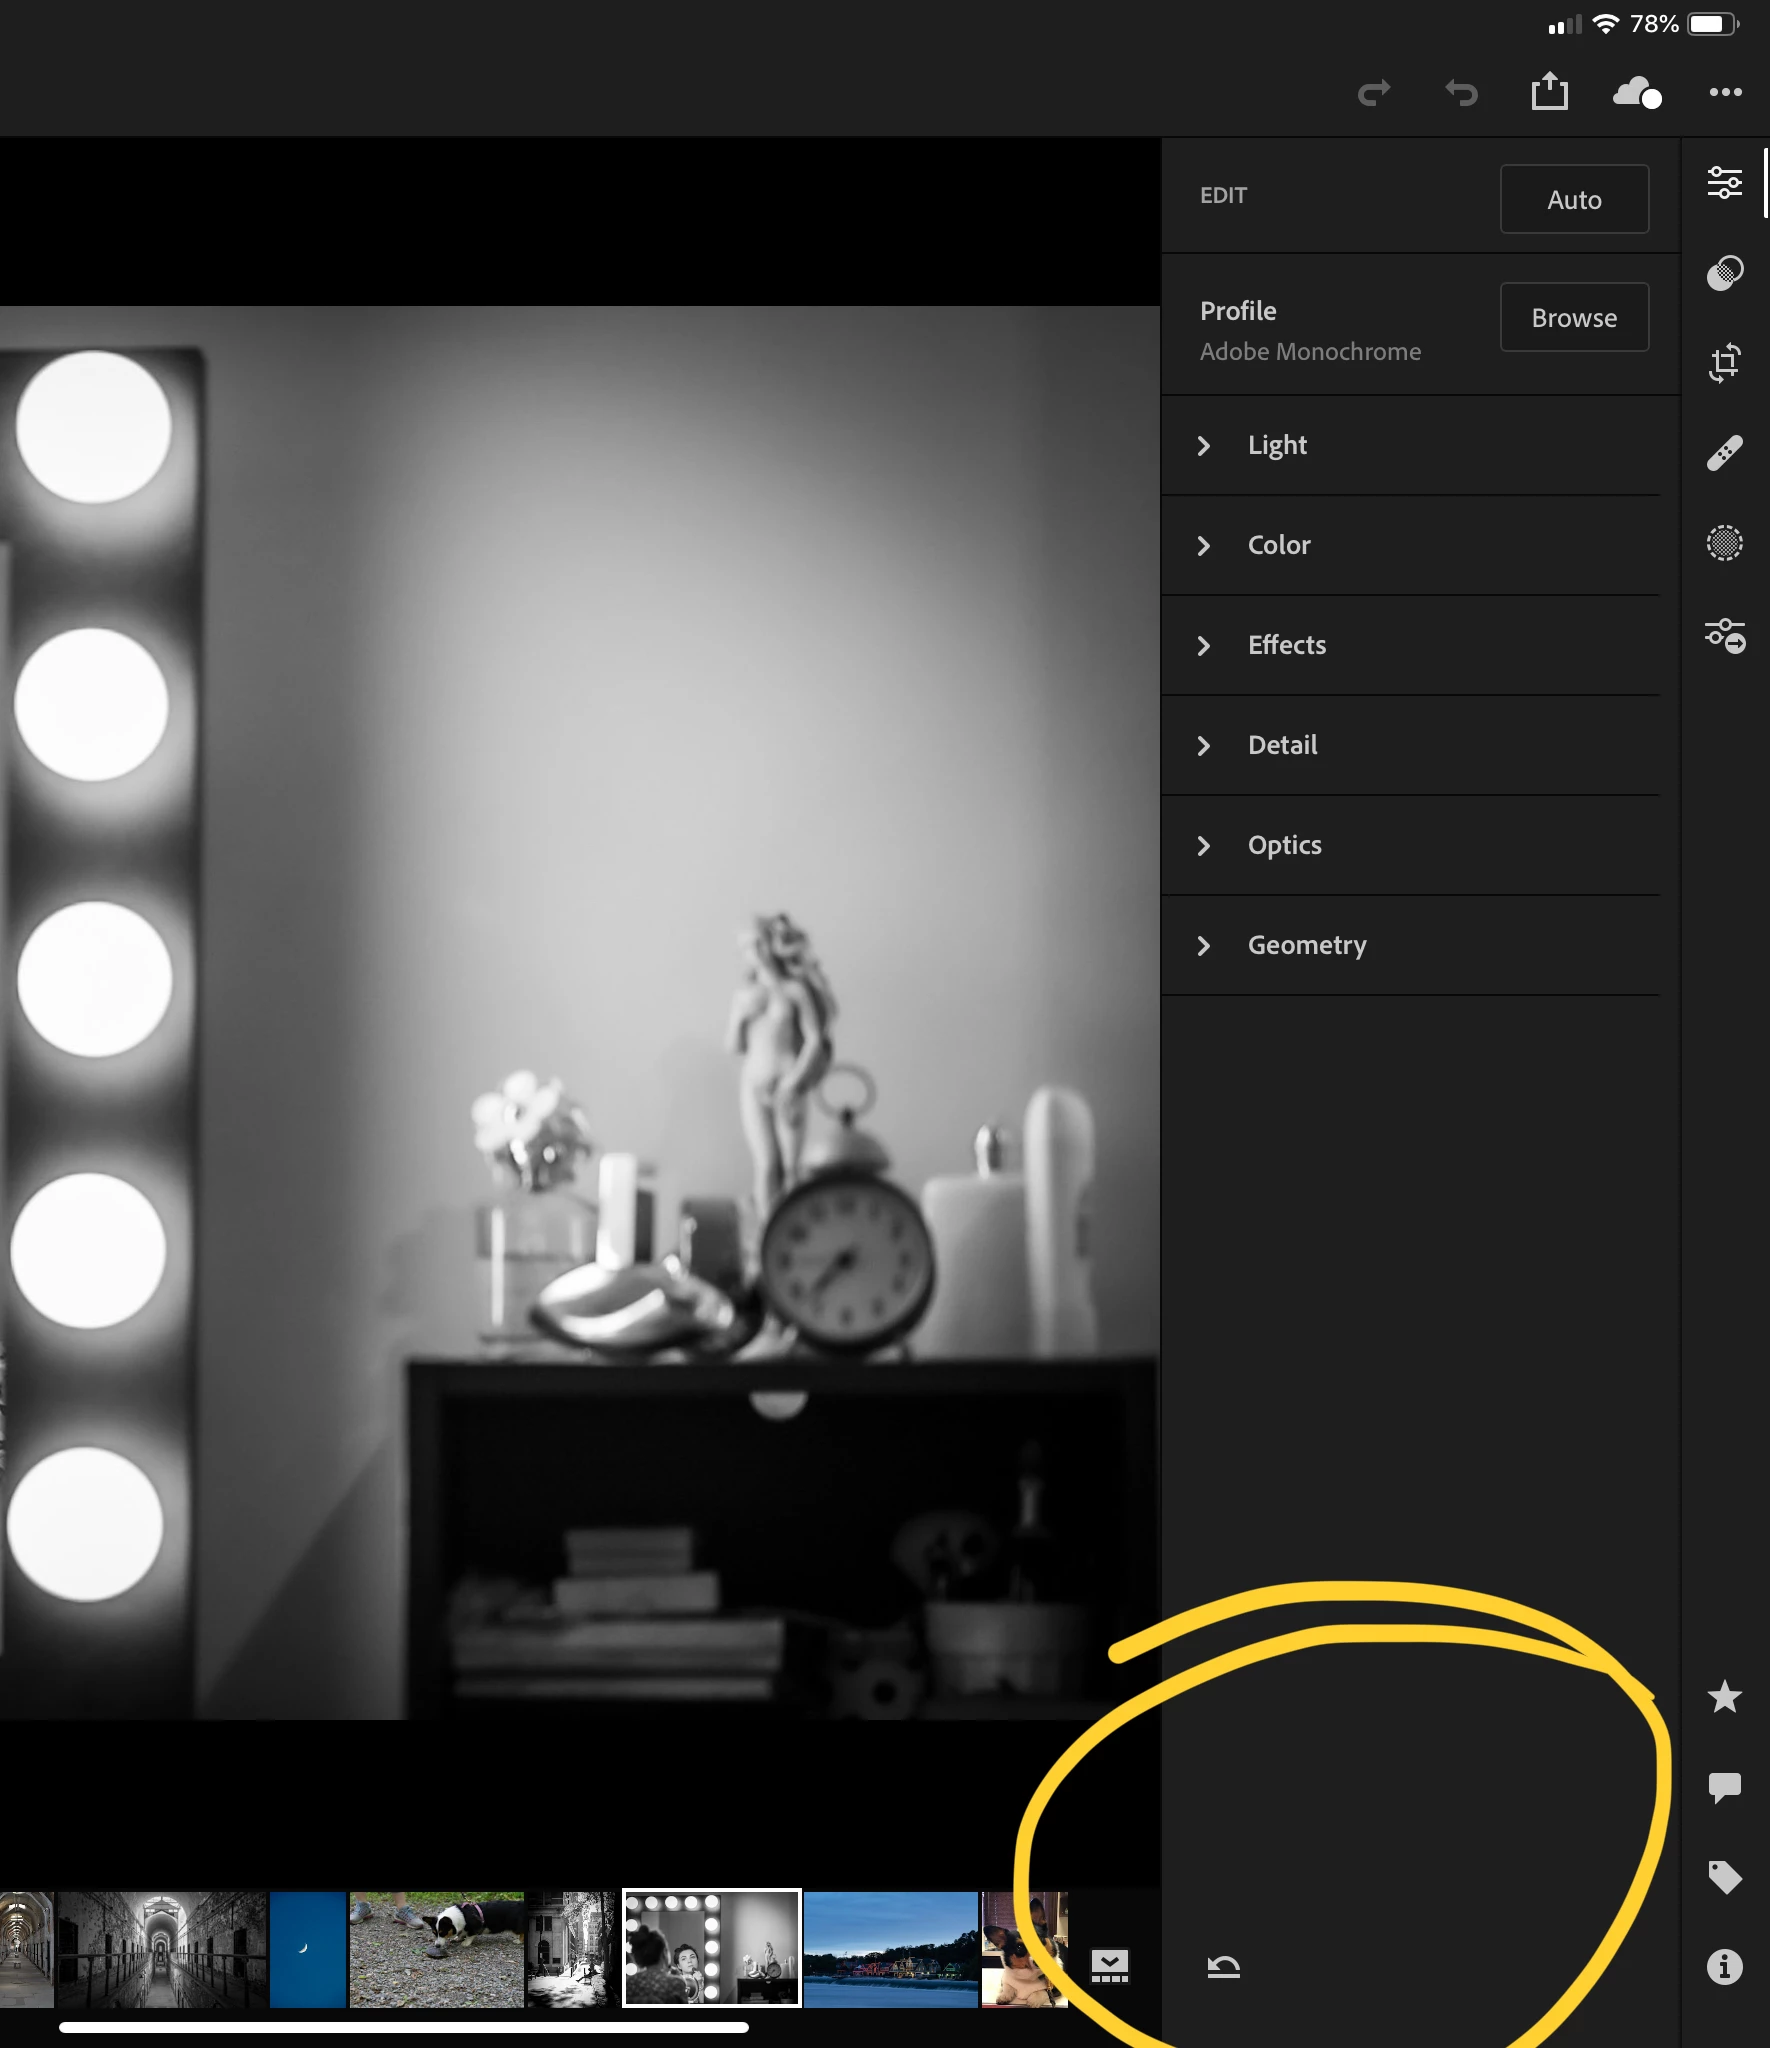
Task: Select the blue moon sky thumbnail
Action: pyautogui.click(x=308, y=1949)
